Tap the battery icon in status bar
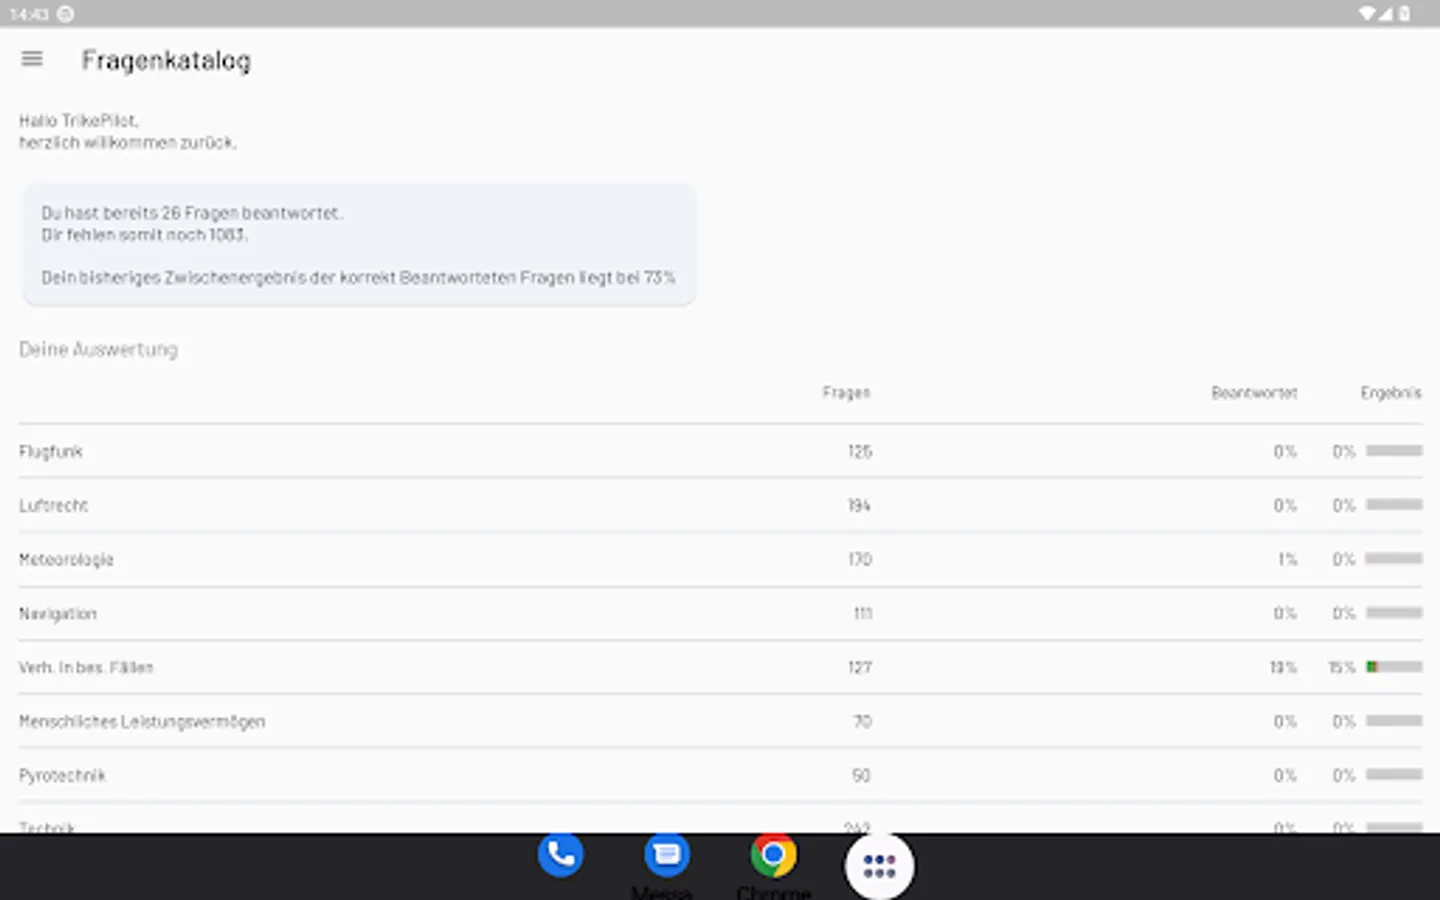1440x900 pixels. (1405, 14)
